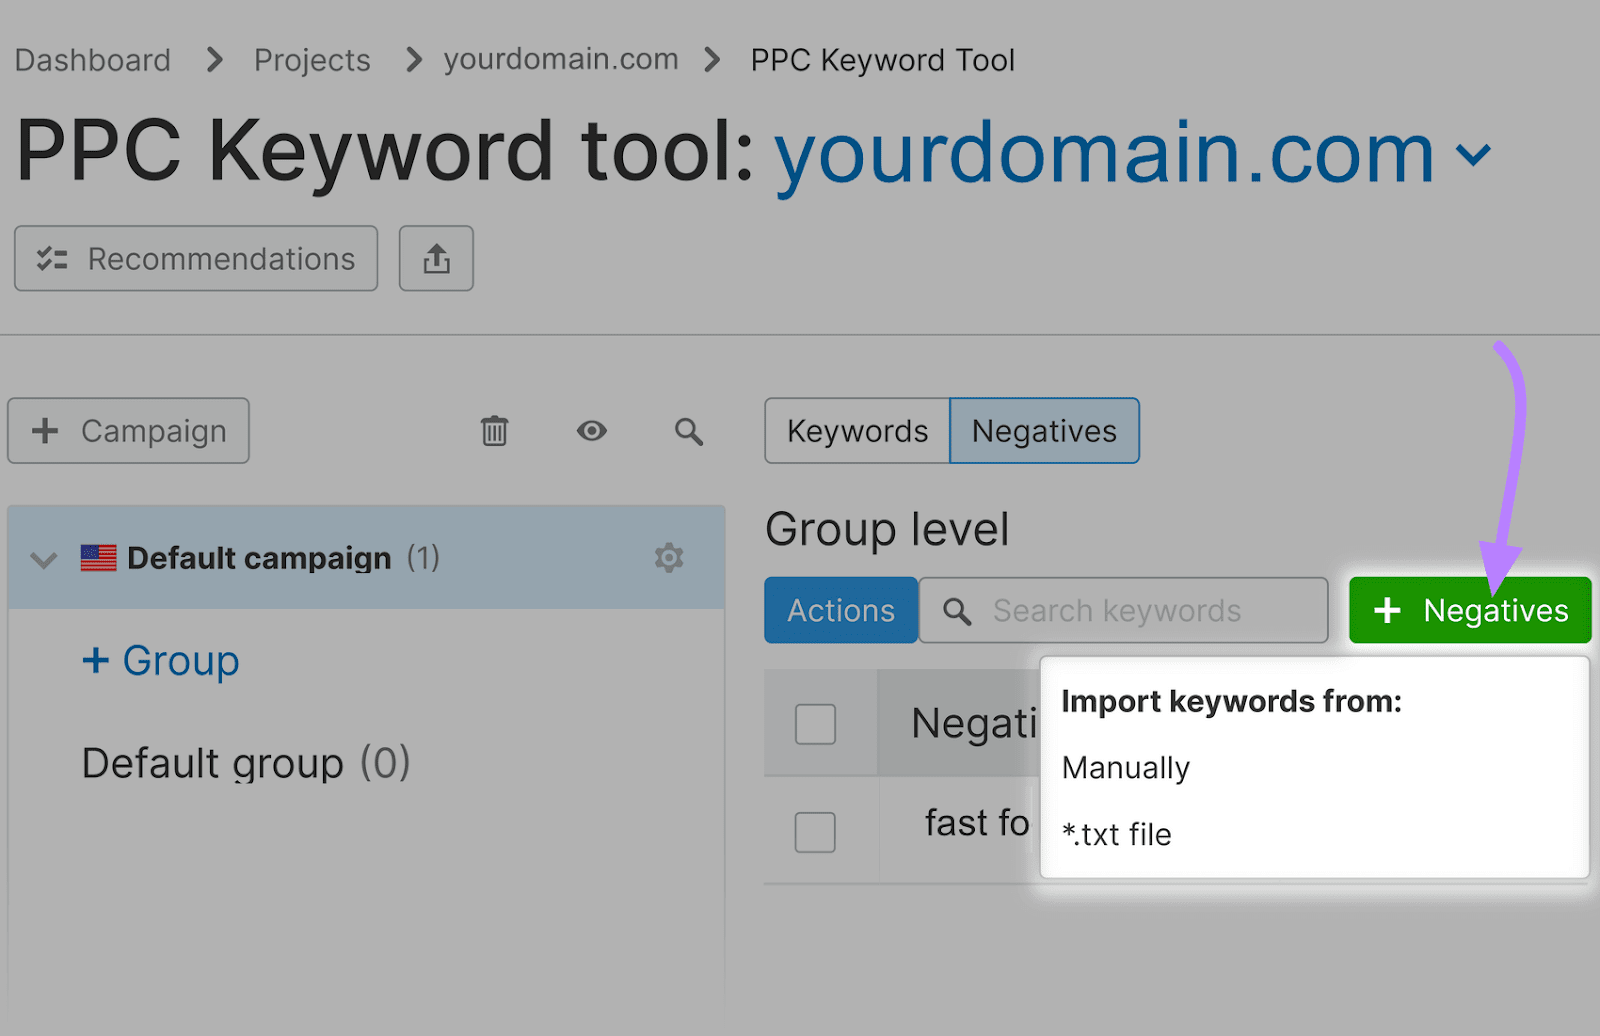Screen dimensions: 1600x1036
Task: Check the fast food row checkbox
Action: 815,832
